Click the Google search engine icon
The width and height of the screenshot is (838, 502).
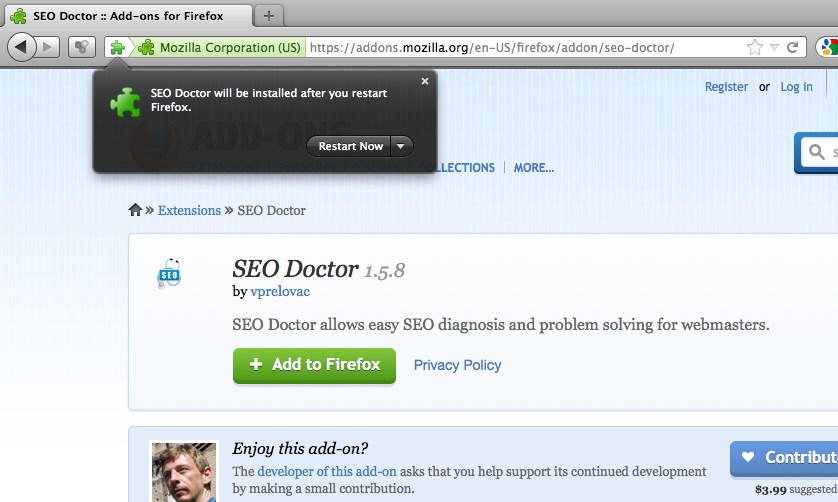829,48
